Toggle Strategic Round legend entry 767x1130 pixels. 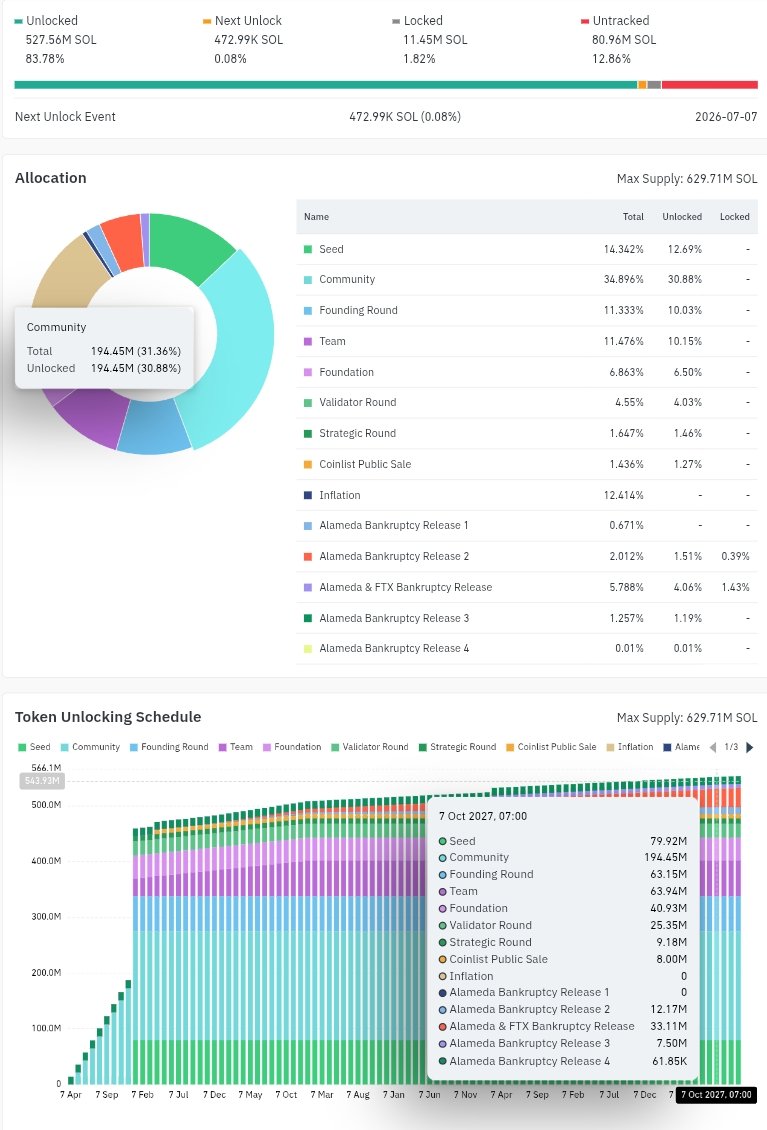458,747
